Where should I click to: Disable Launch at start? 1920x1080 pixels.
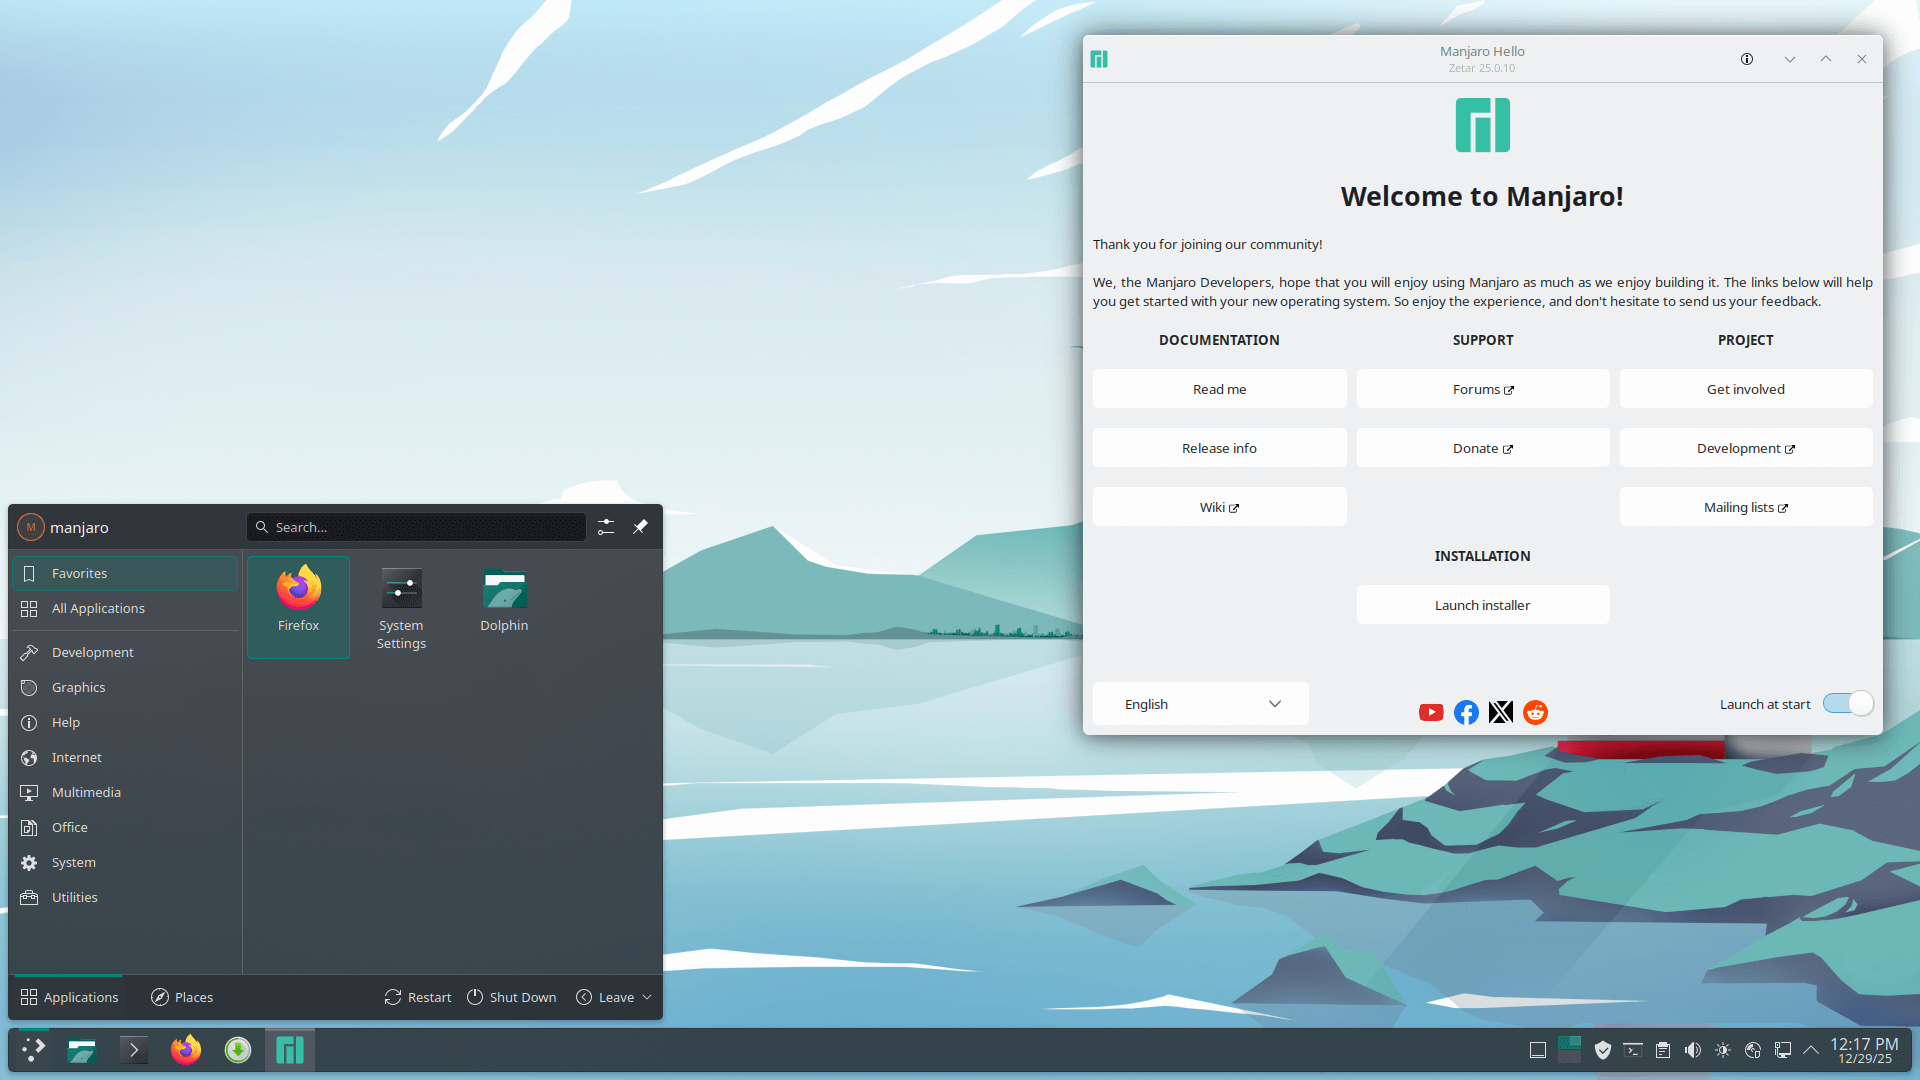[1846, 703]
